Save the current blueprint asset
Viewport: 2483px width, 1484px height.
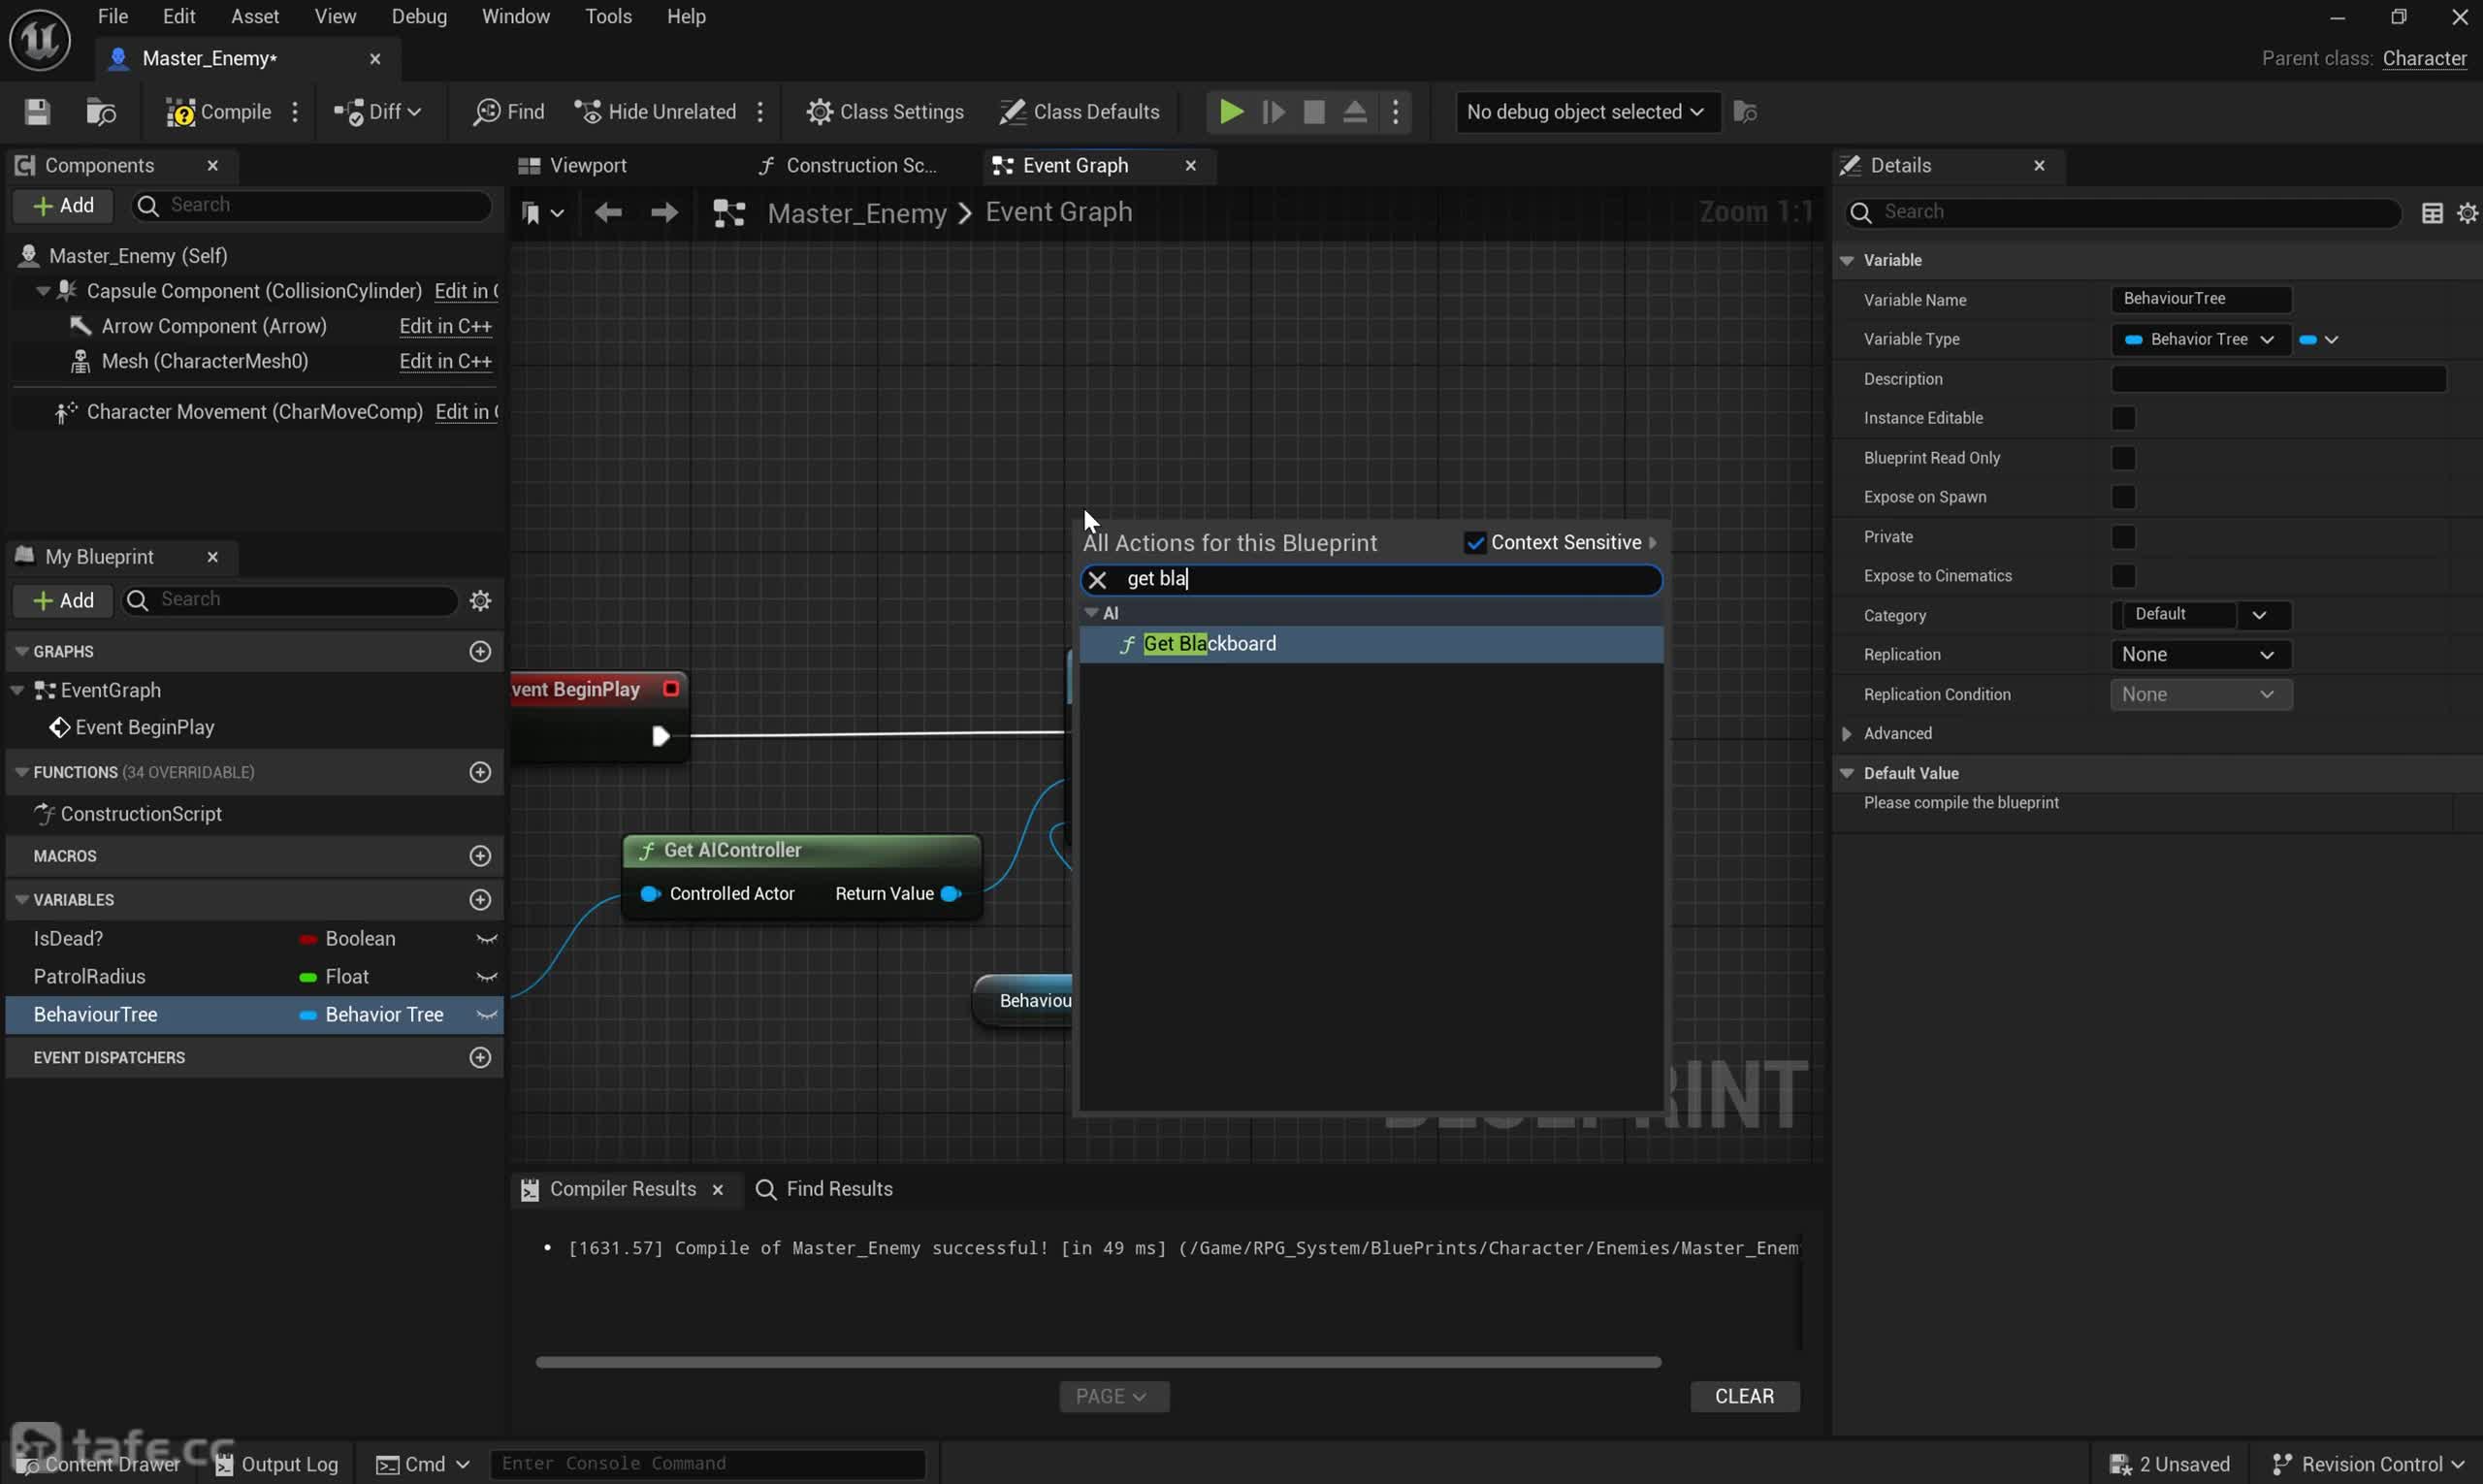tap(37, 112)
